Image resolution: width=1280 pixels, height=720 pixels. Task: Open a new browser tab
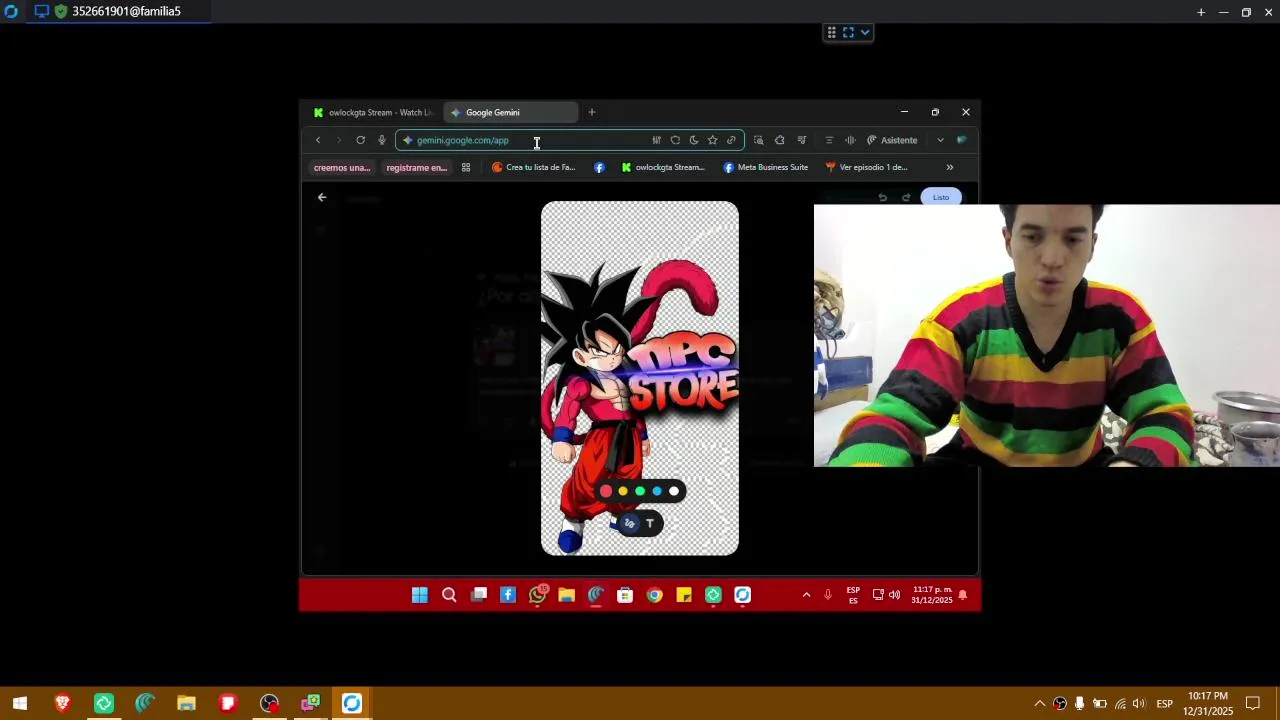[591, 112]
